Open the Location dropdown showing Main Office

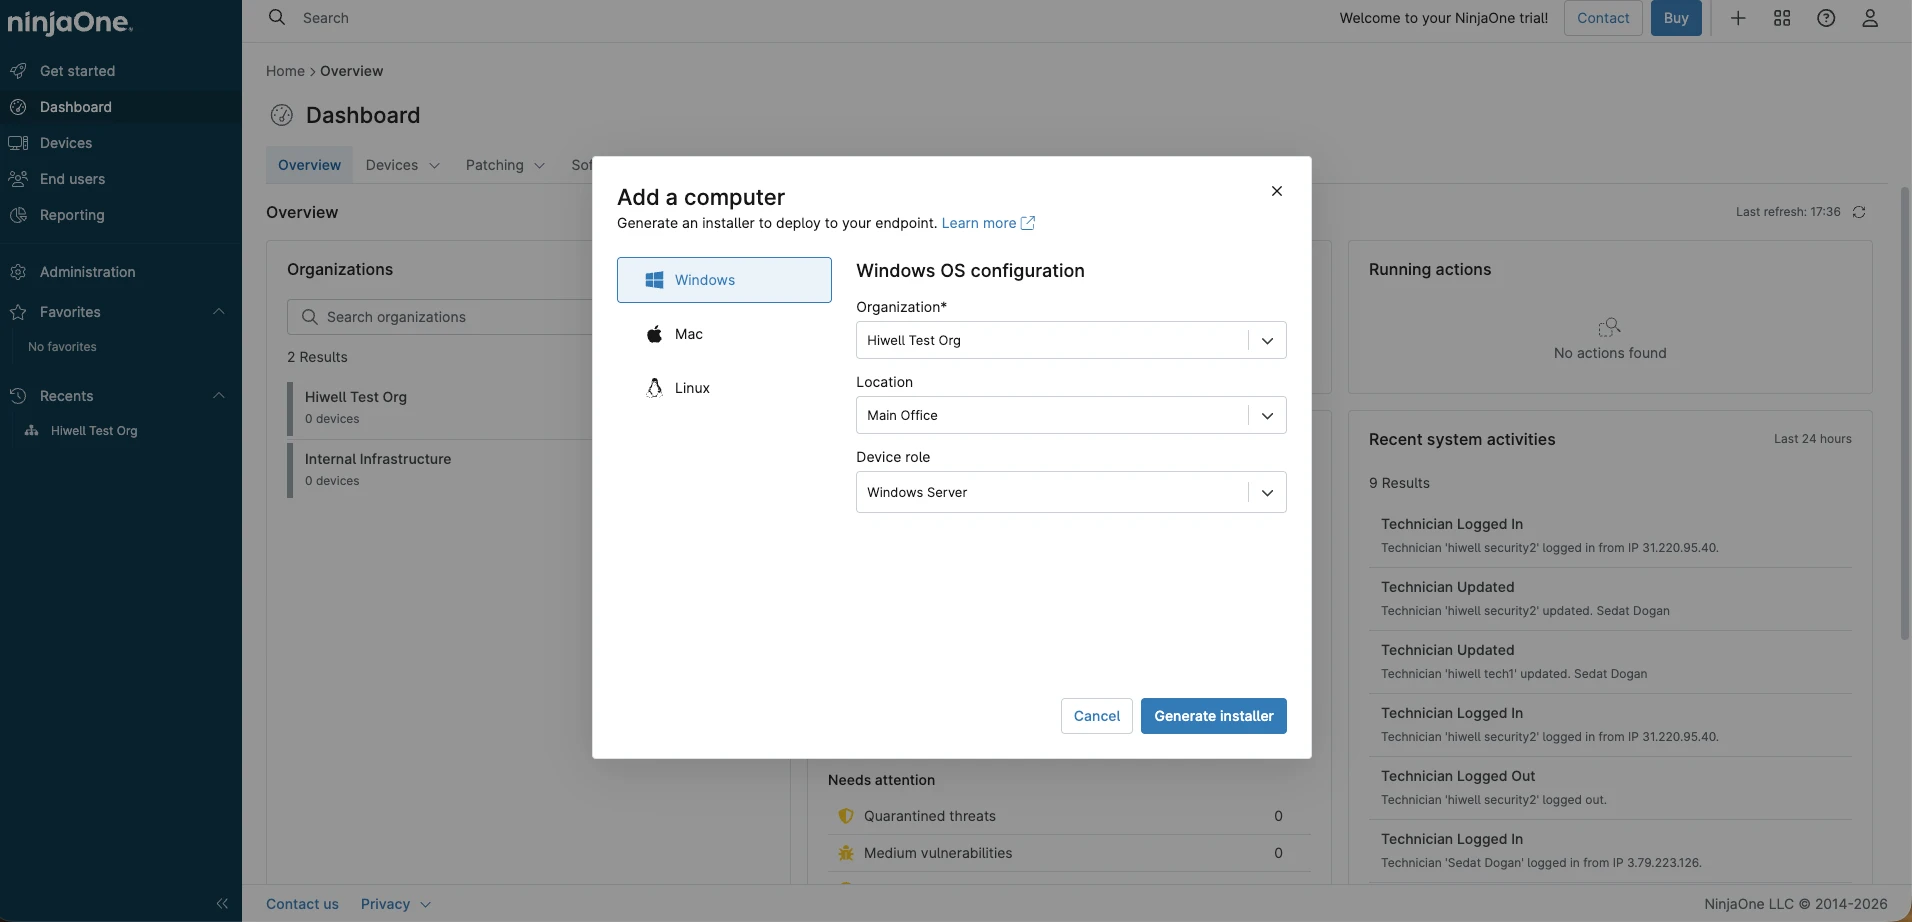click(x=1071, y=415)
